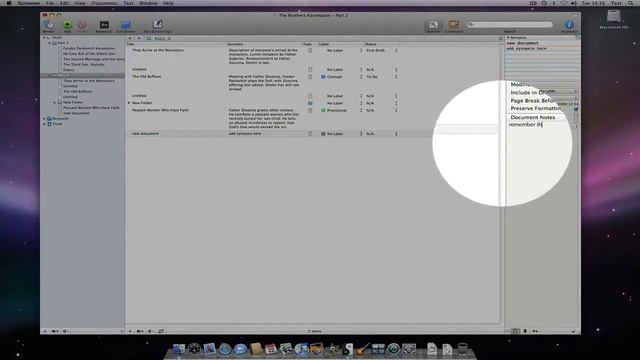Open Scrivener icon in the Dock
This screenshot has width=640, height=360.
point(348,349)
